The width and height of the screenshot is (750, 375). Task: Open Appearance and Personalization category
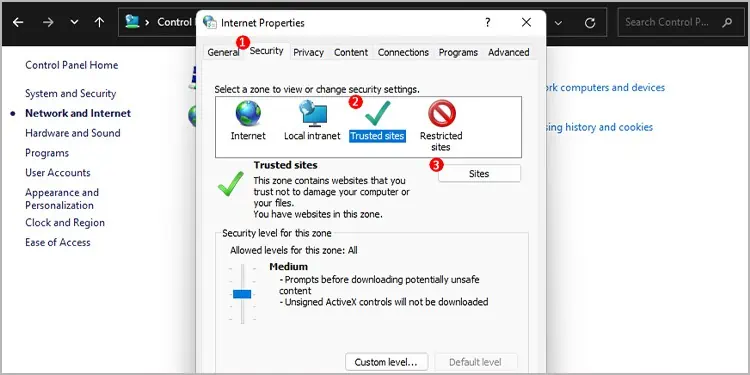pyautogui.click(x=62, y=199)
